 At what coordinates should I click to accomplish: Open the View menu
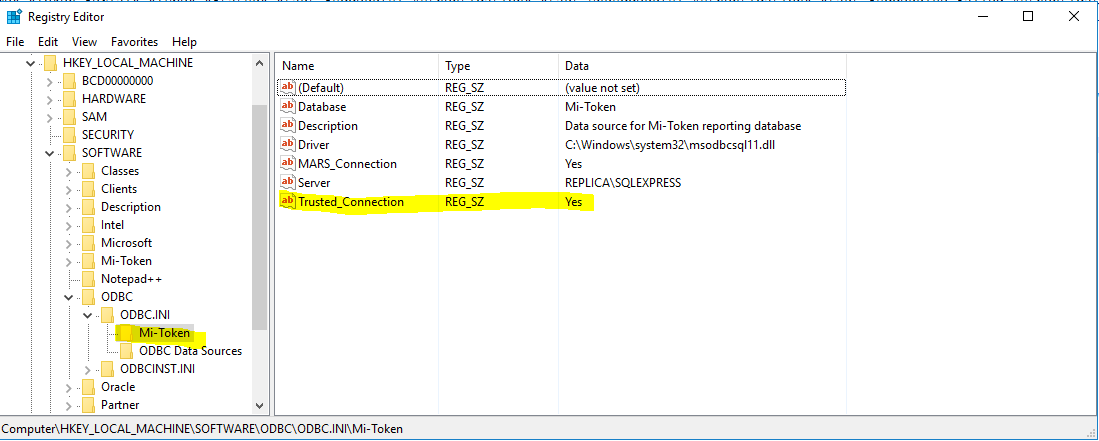coord(84,42)
